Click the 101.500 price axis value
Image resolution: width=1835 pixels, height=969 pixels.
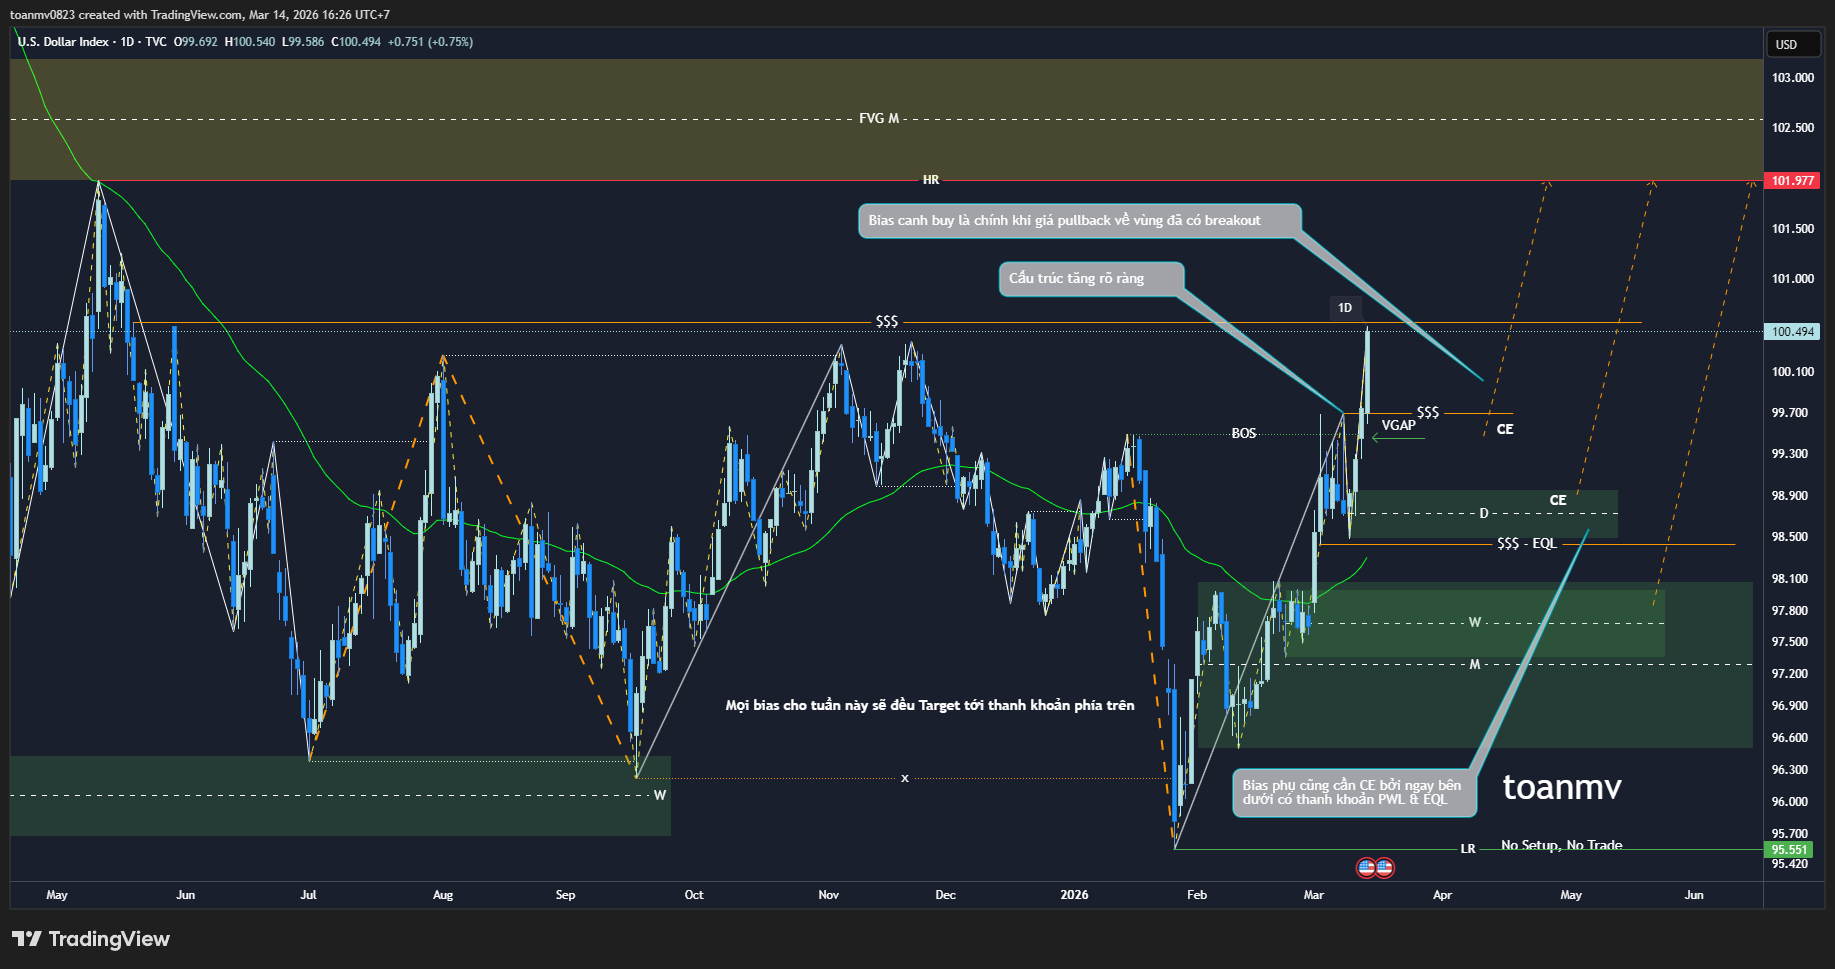pyautogui.click(x=1793, y=229)
